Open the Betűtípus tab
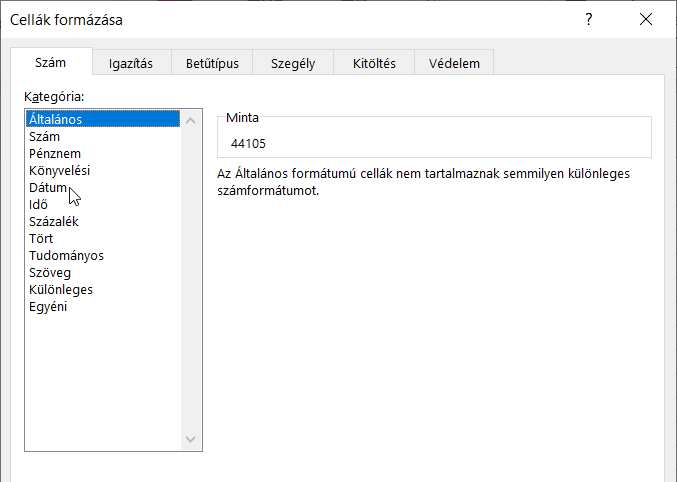This screenshot has height=482, width=677. (x=212, y=63)
